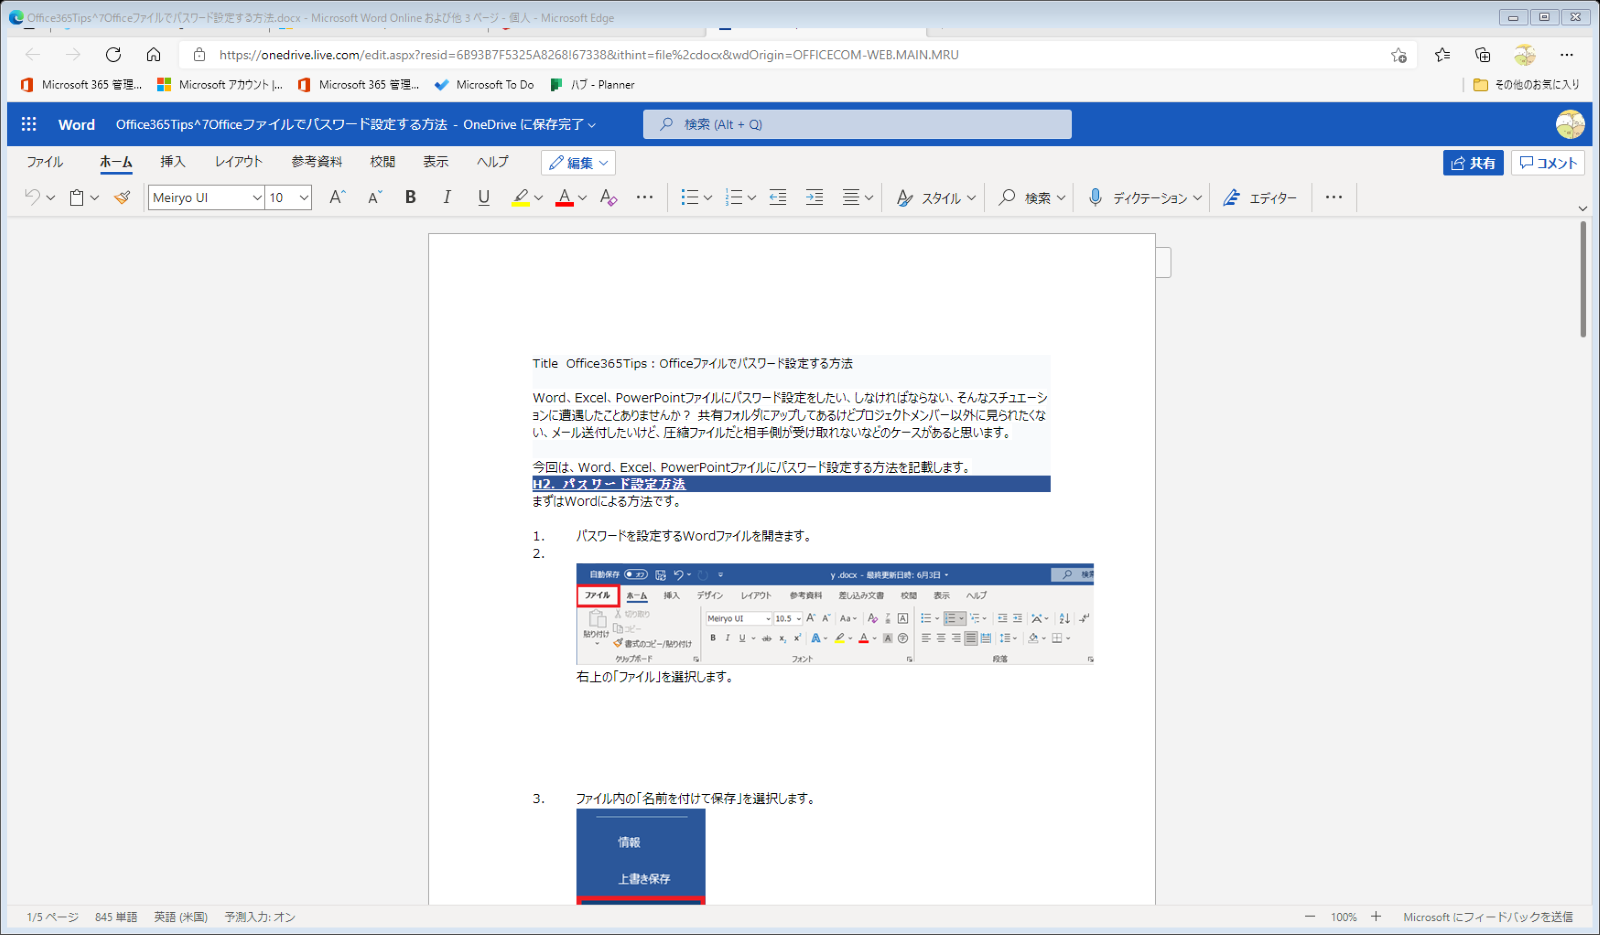The height and width of the screenshot is (935, 1600).
Task: Click the Undo icon in the toolbar
Action: pyautogui.click(x=32, y=197)
